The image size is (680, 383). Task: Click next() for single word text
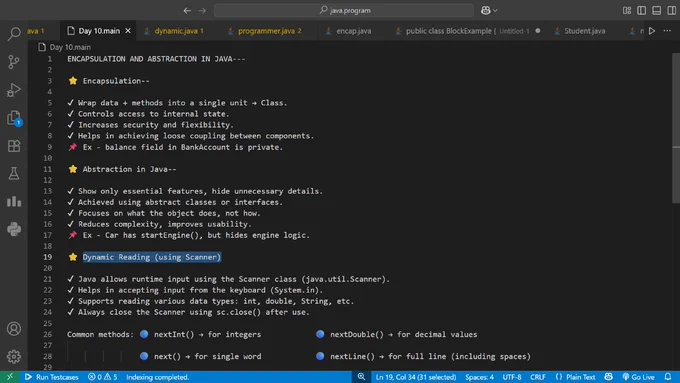(x=208, y=356)
